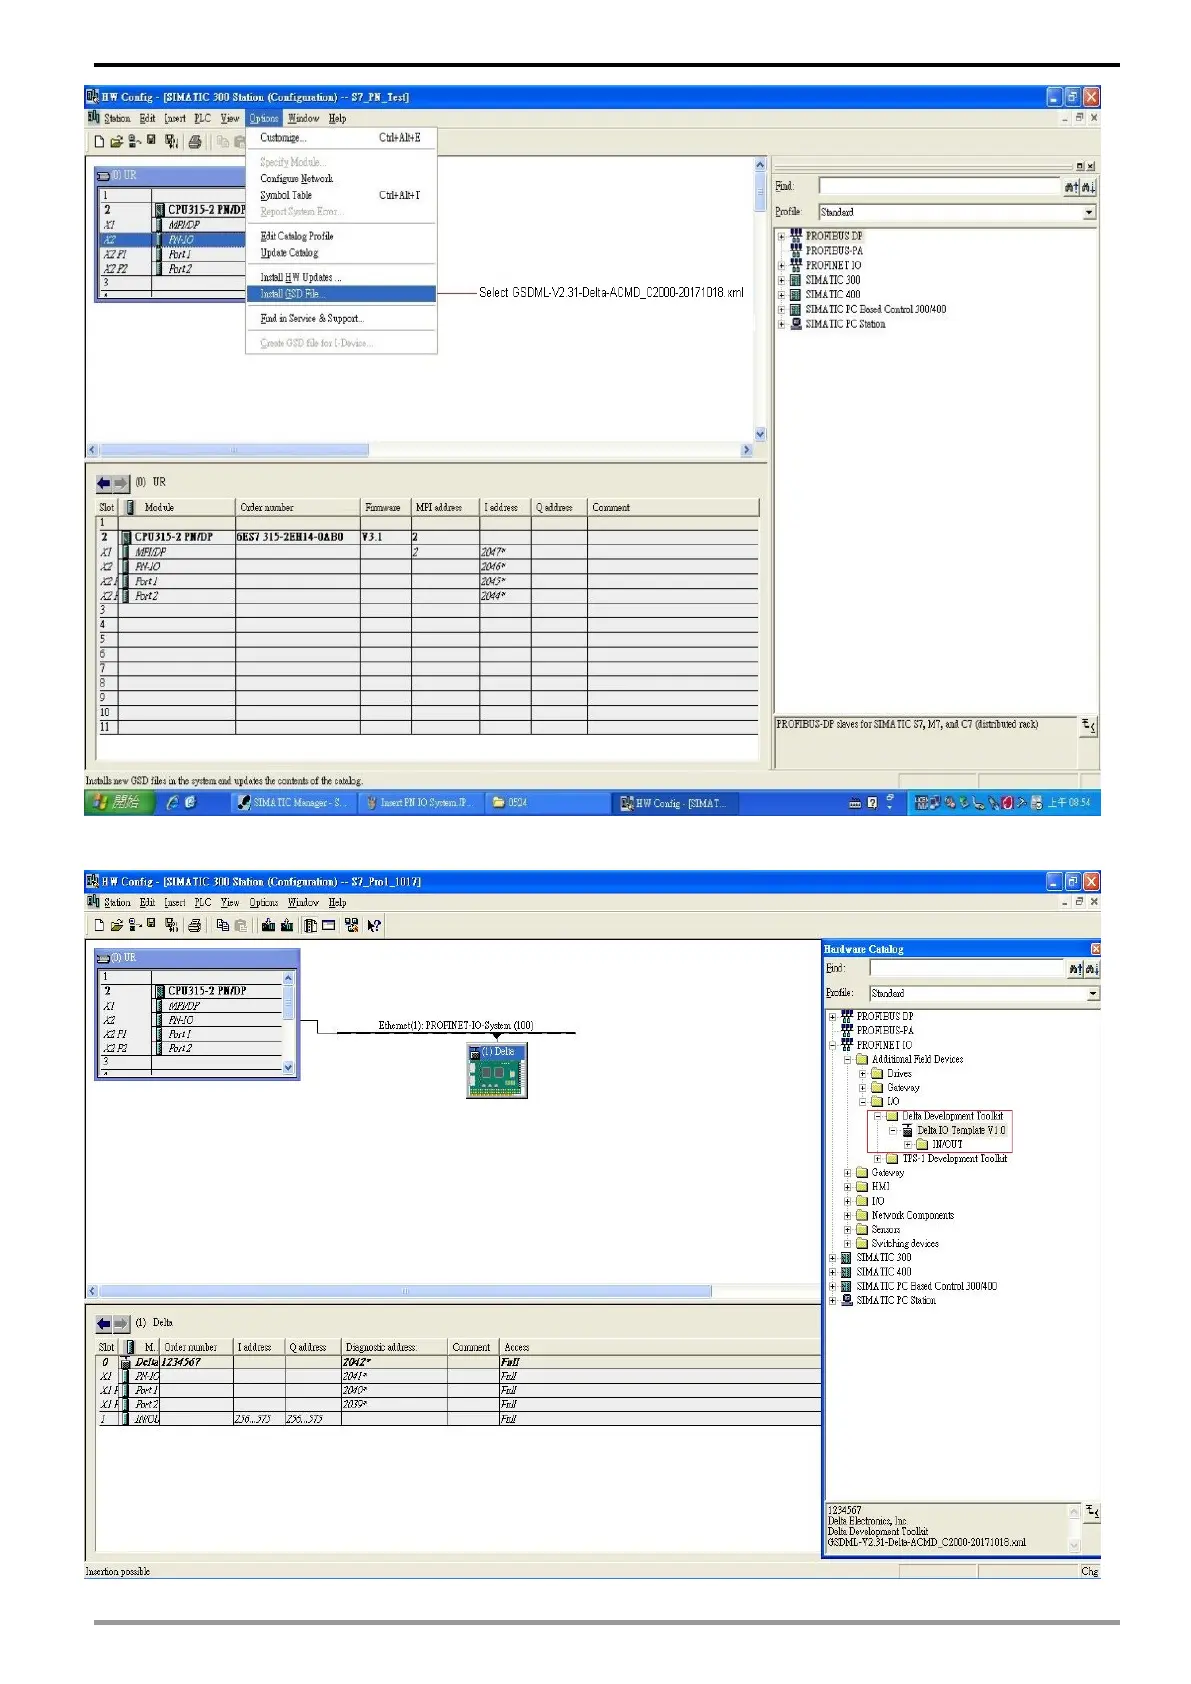The height and width of the screenshot is (1684, 1191).
Task: Click Configure Network icon in S7_Pro1_1017 toolbar
Action: (x=351, y=926)
